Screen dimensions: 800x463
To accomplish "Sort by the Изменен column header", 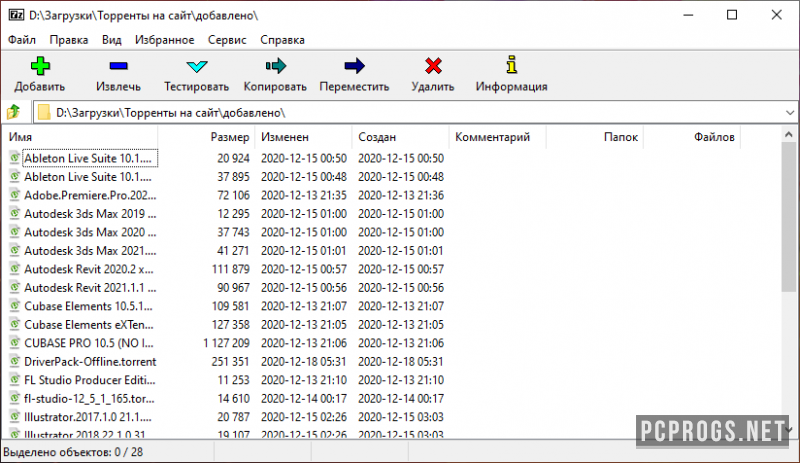I will [x=285, y=137].
